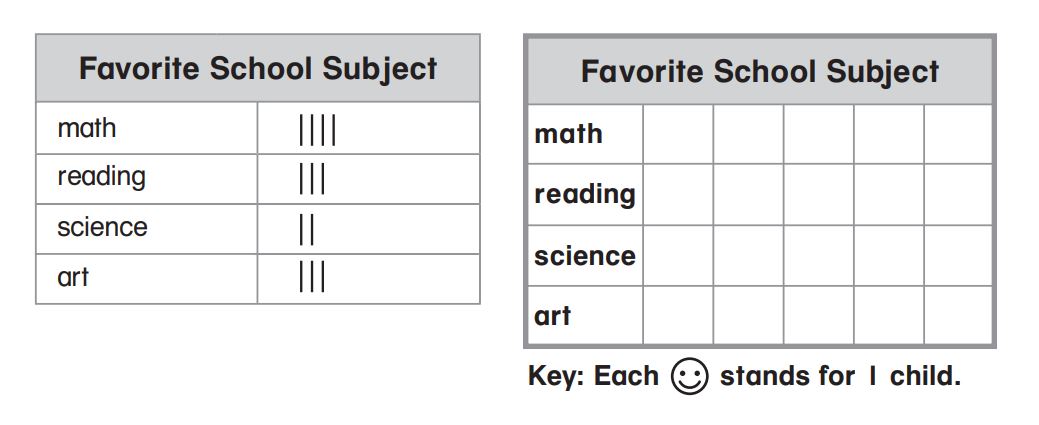Click the reading label in the tally table
Viewport: 1039px width, 425px height.
(x=101, y=177)
